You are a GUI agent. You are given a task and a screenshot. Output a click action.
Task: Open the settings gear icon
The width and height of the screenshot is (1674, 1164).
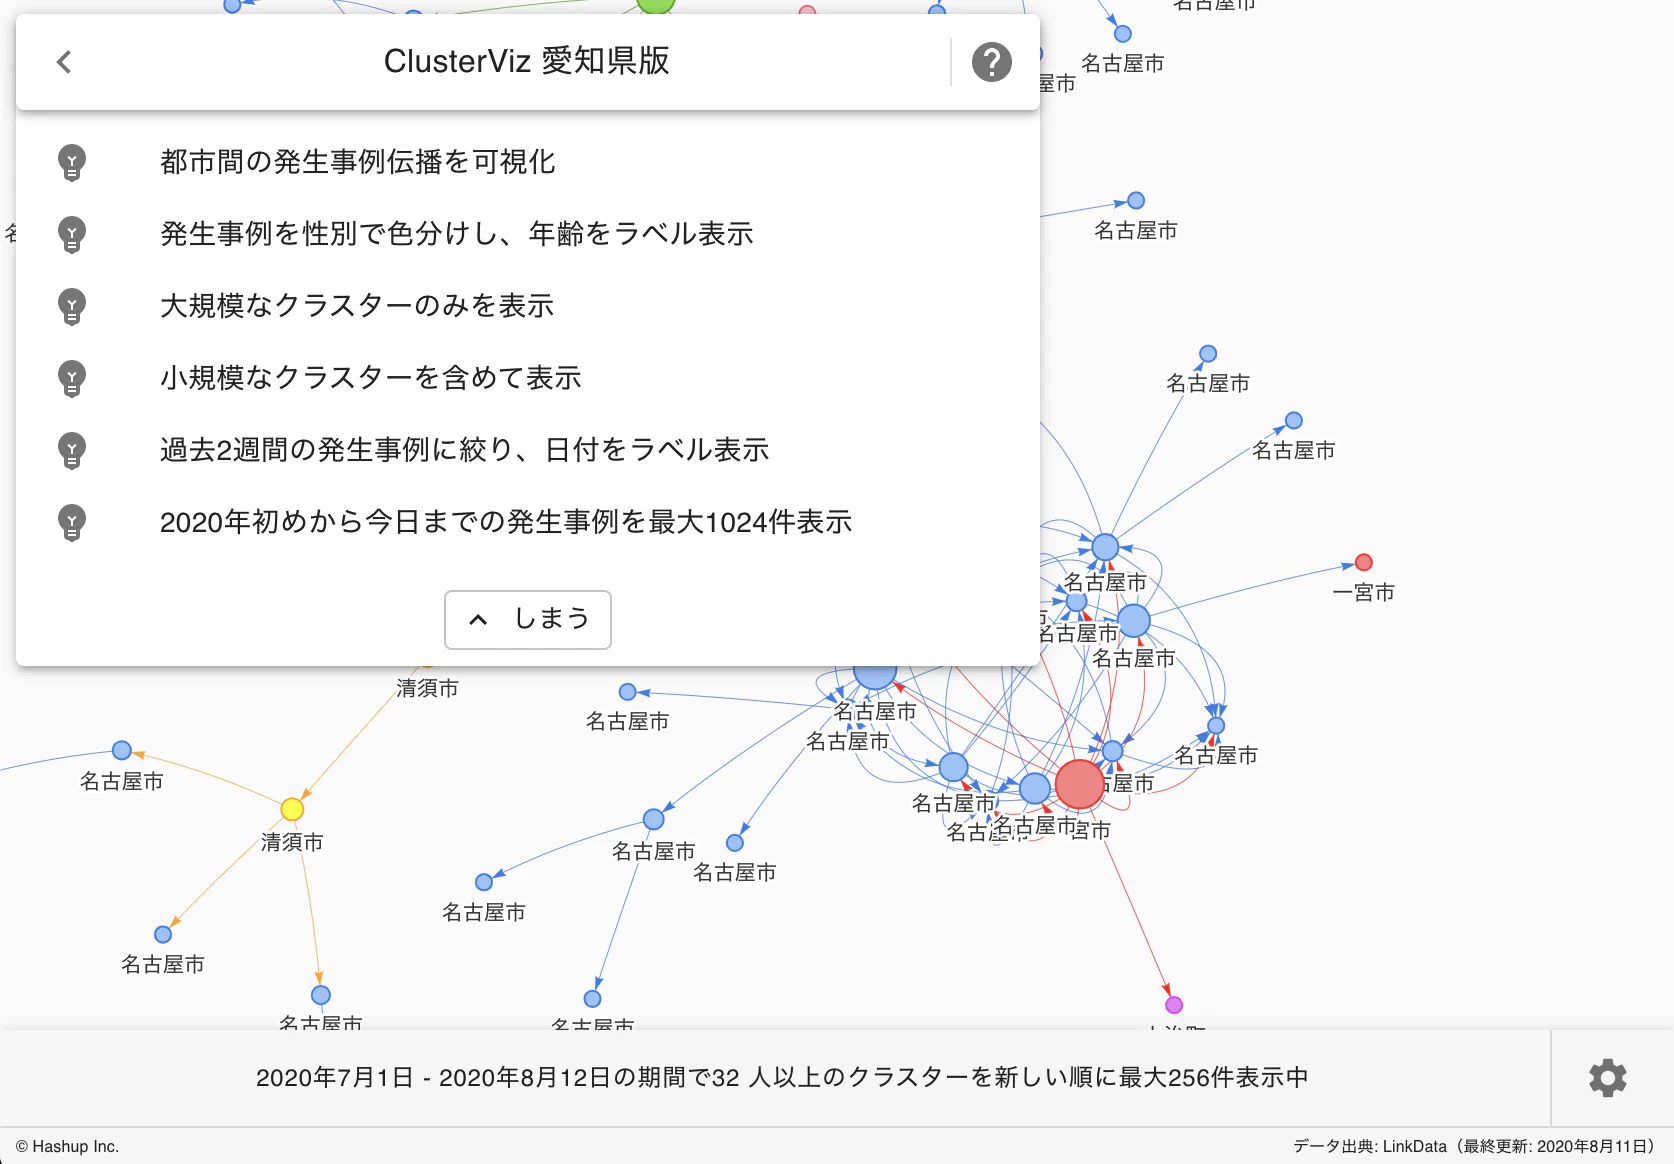[x=1608, y=1078]
